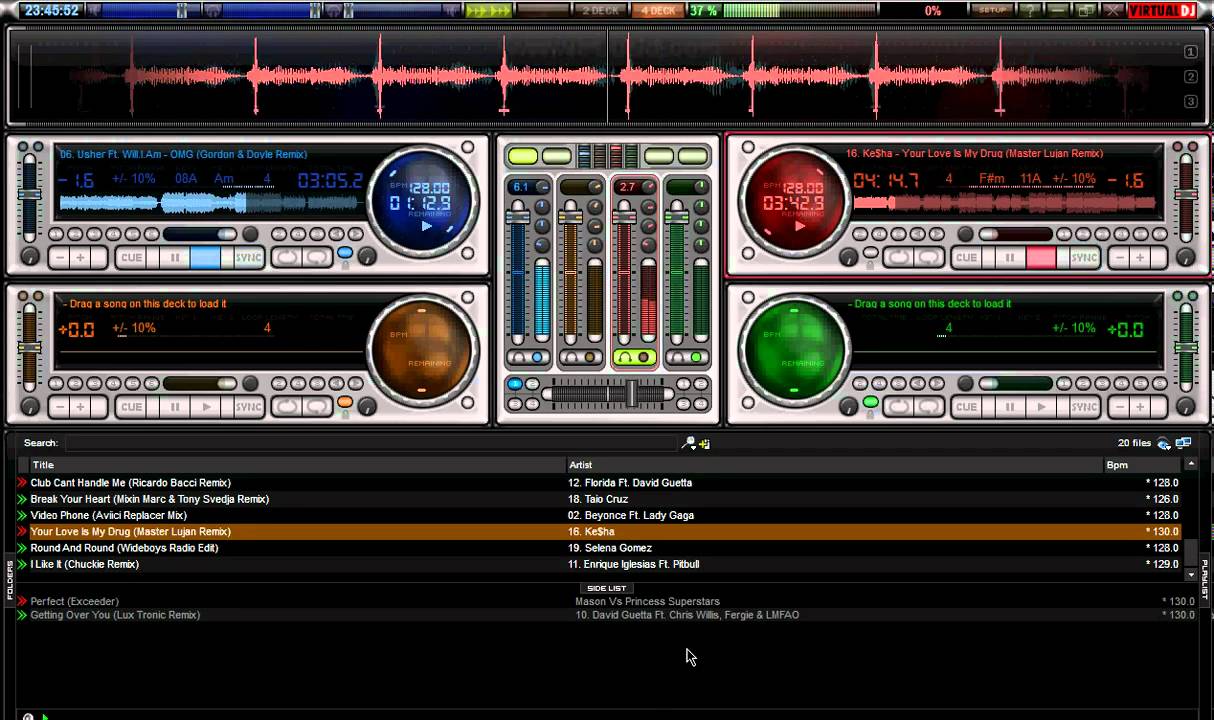
Task: Click play on the green deck
Action: pyautogui.click(x=1040, y=407)
